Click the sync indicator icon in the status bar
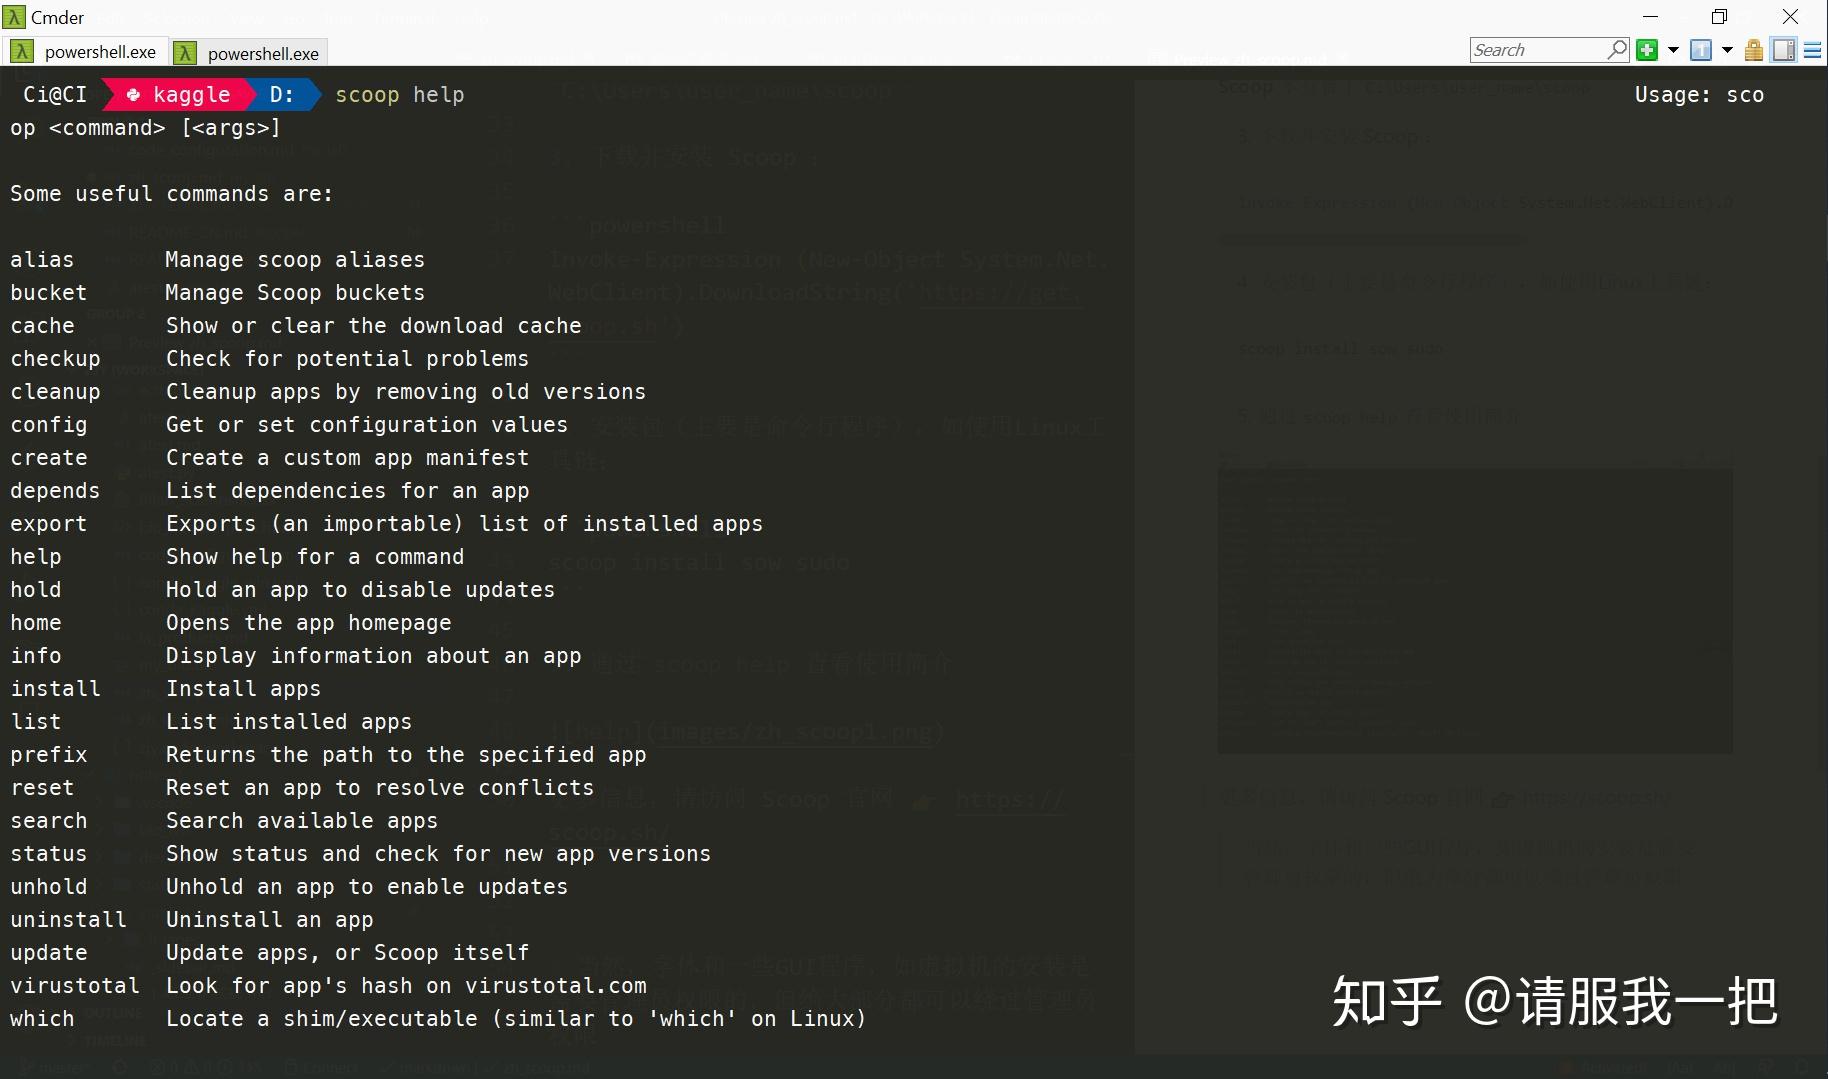Image resolution: width=1828 pixels, height=1079 pixels. [119, 1067]
